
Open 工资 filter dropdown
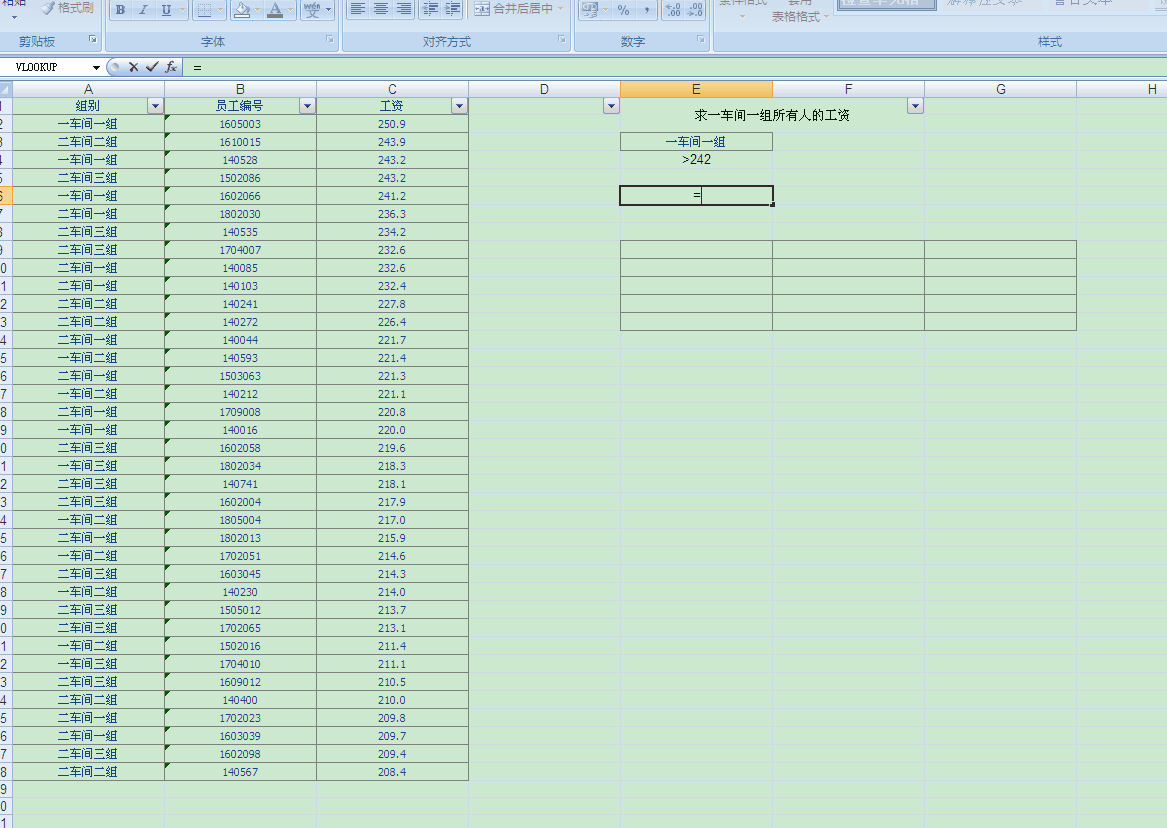tap(459, 106)
